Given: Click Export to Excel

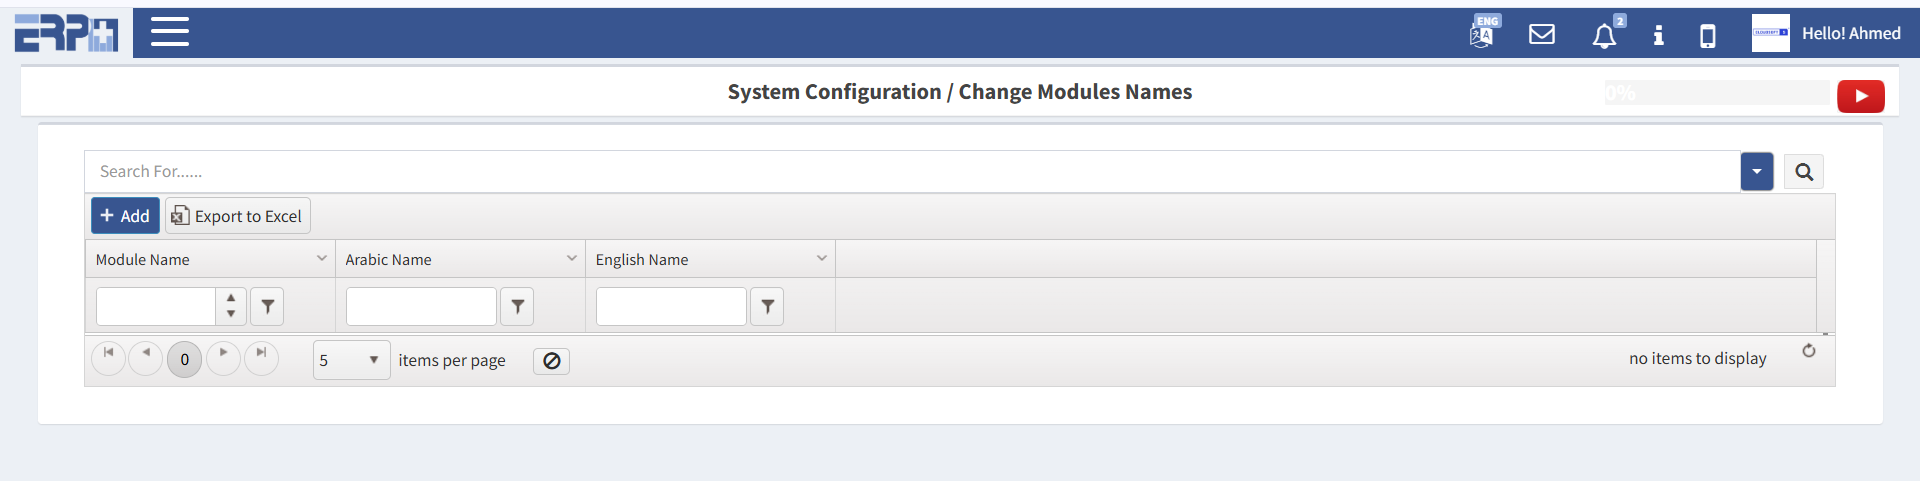Looking at the screenshot, I should click(x=238, y=216).
